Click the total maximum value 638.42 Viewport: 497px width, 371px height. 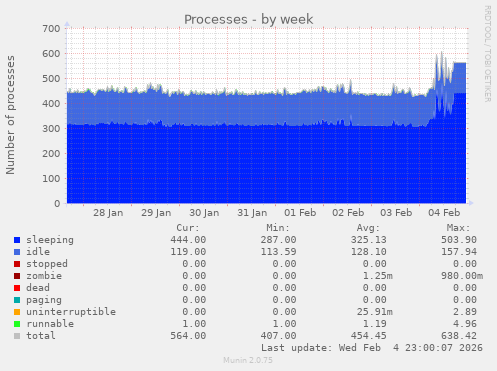point(459,336)
